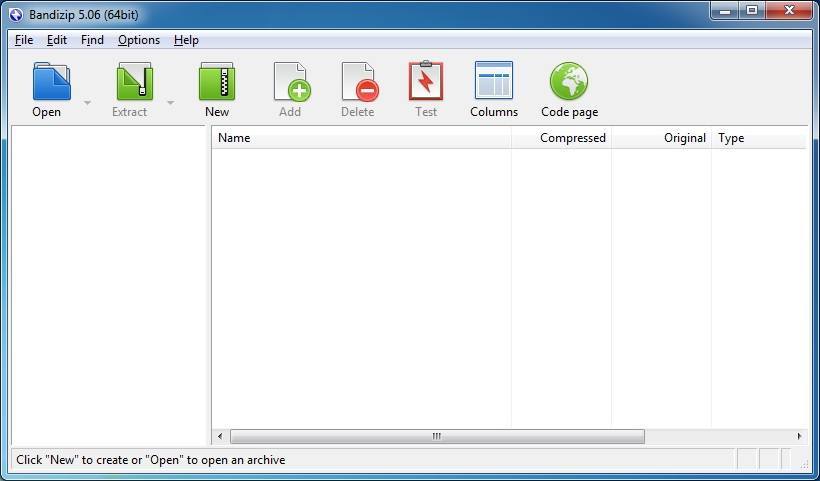820x481 pixels.
Task: Click the status bar hint text
Action: coord(151,460)
